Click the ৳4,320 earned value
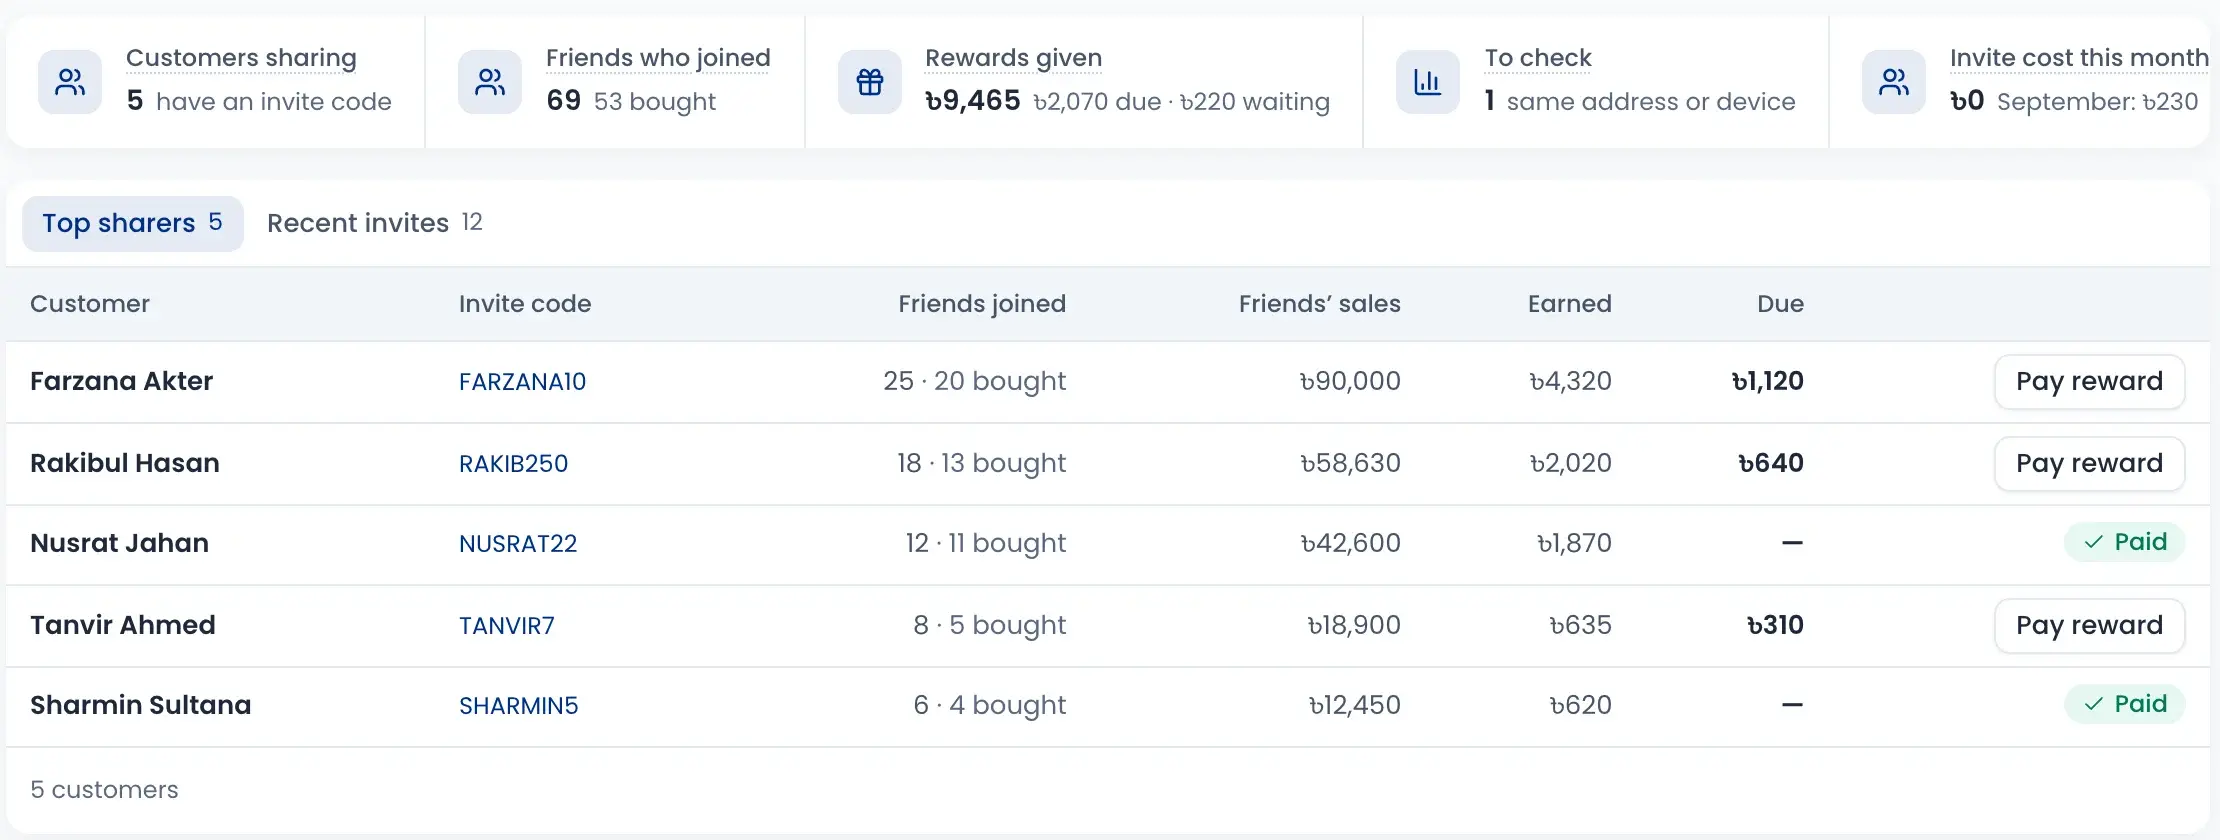 coord(1570,381)
